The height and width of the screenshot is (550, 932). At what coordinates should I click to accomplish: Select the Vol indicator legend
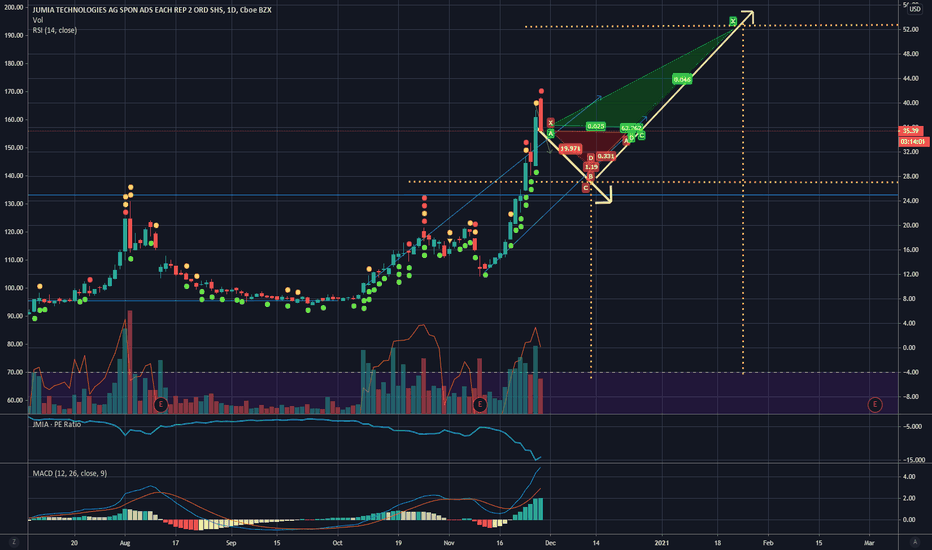(x=37, y=20)
